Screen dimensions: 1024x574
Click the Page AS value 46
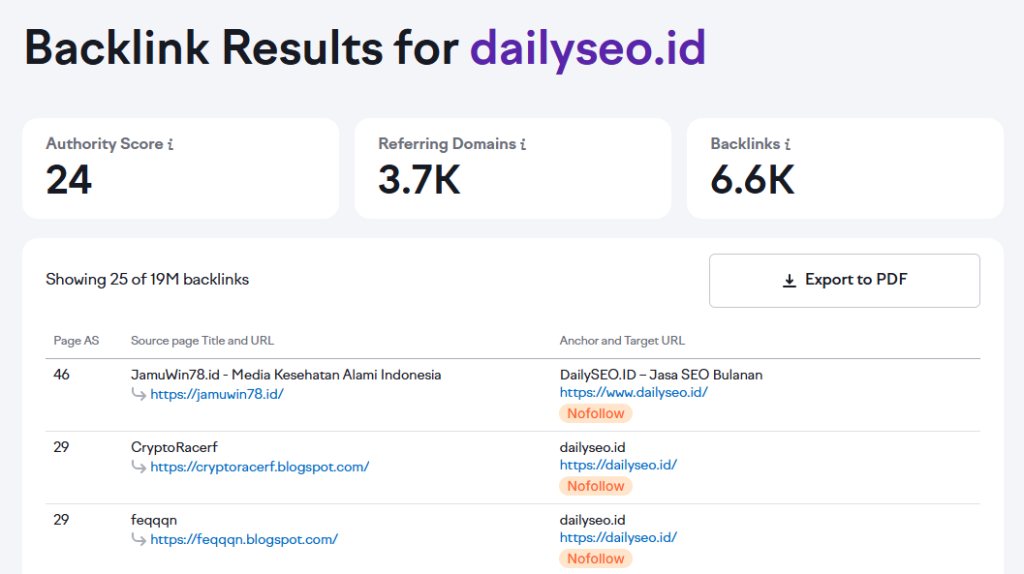click(x=61, y=375)
